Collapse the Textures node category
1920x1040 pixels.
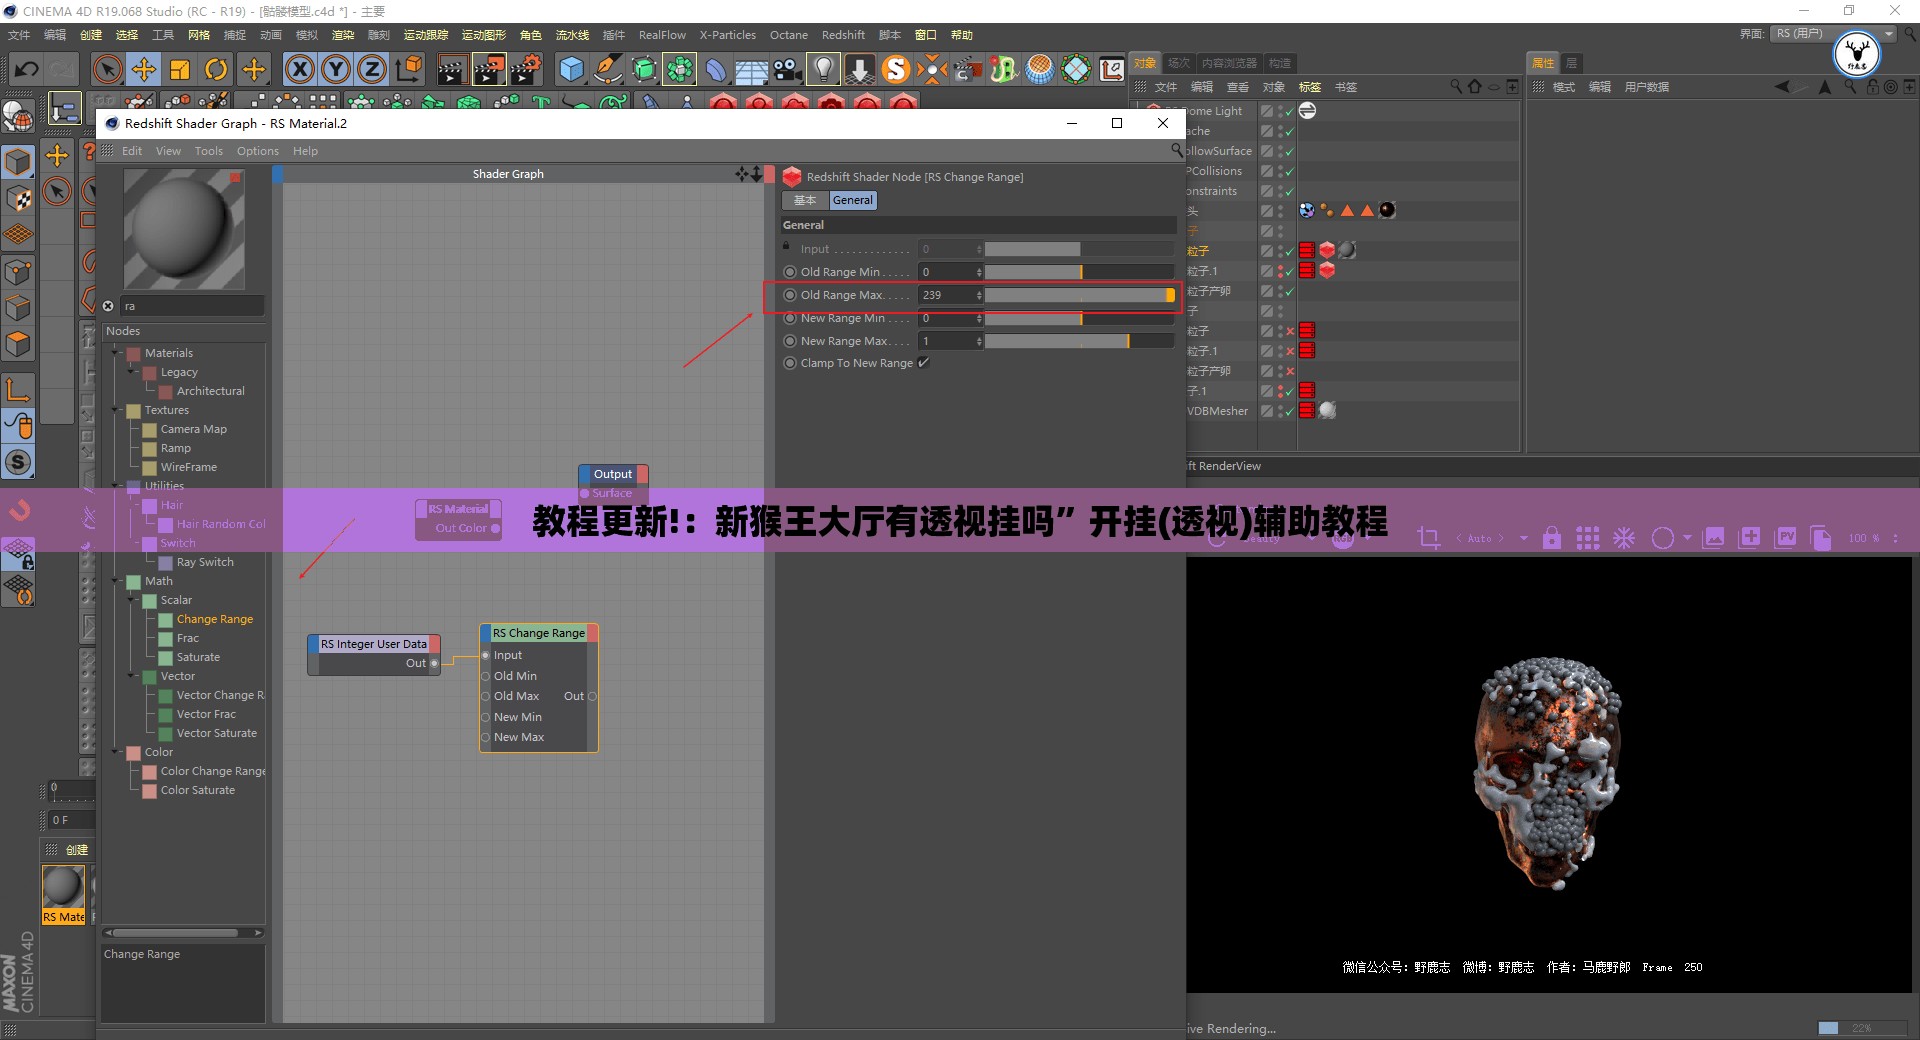click(116, 410)
